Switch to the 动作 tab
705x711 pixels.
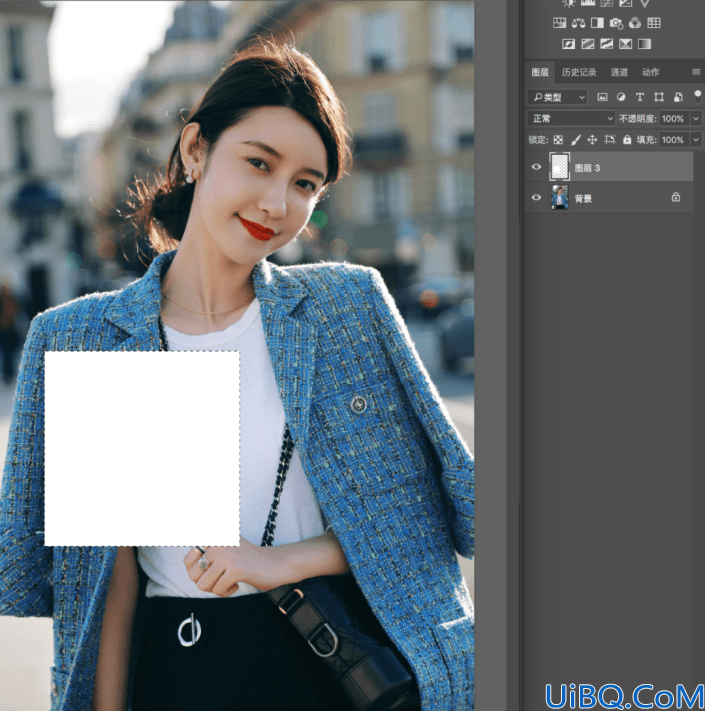point(651,72)
